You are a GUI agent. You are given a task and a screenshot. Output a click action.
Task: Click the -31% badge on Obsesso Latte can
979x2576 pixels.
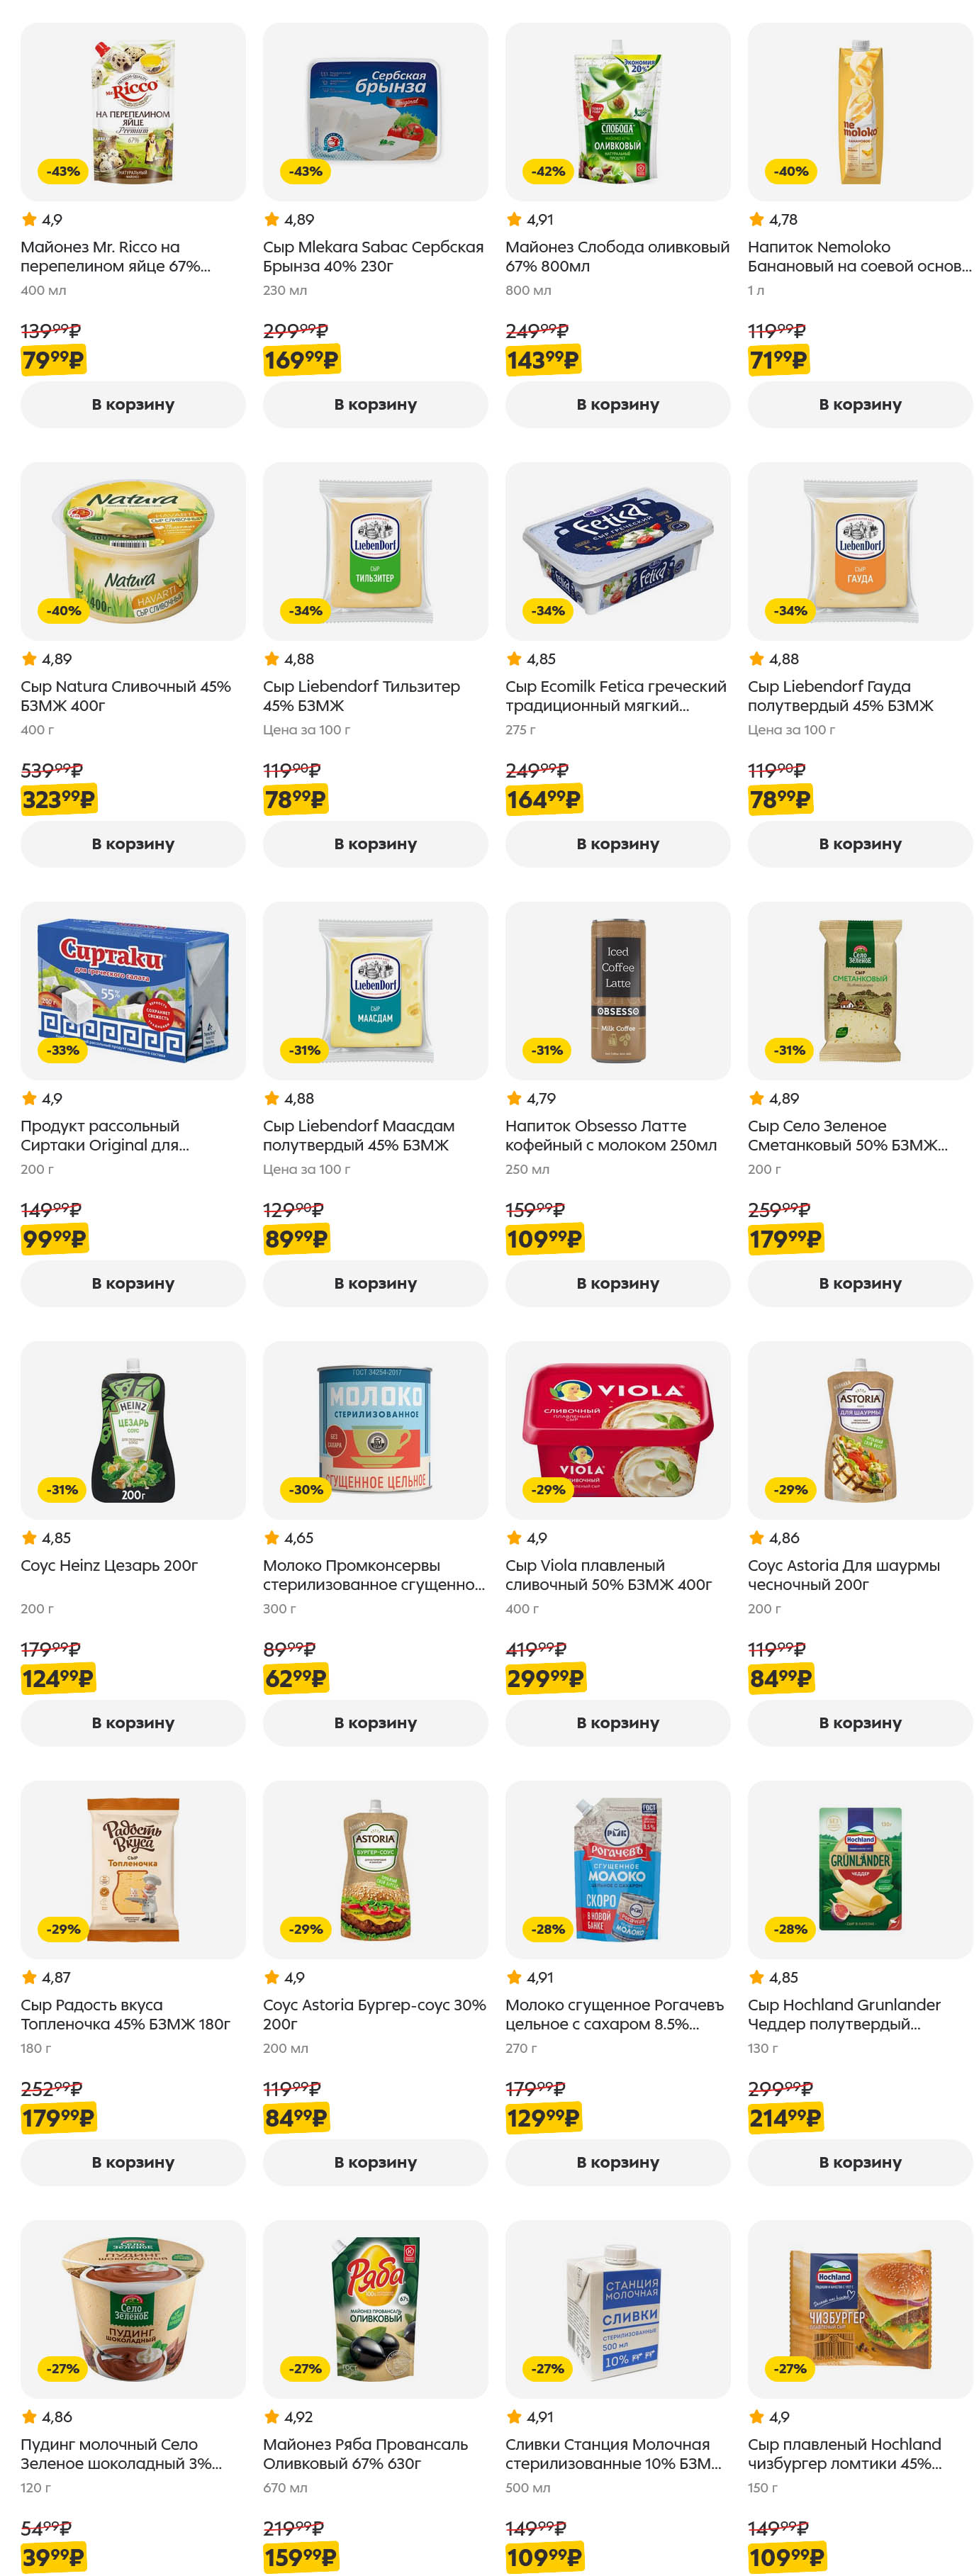(x=547, y=1050)
